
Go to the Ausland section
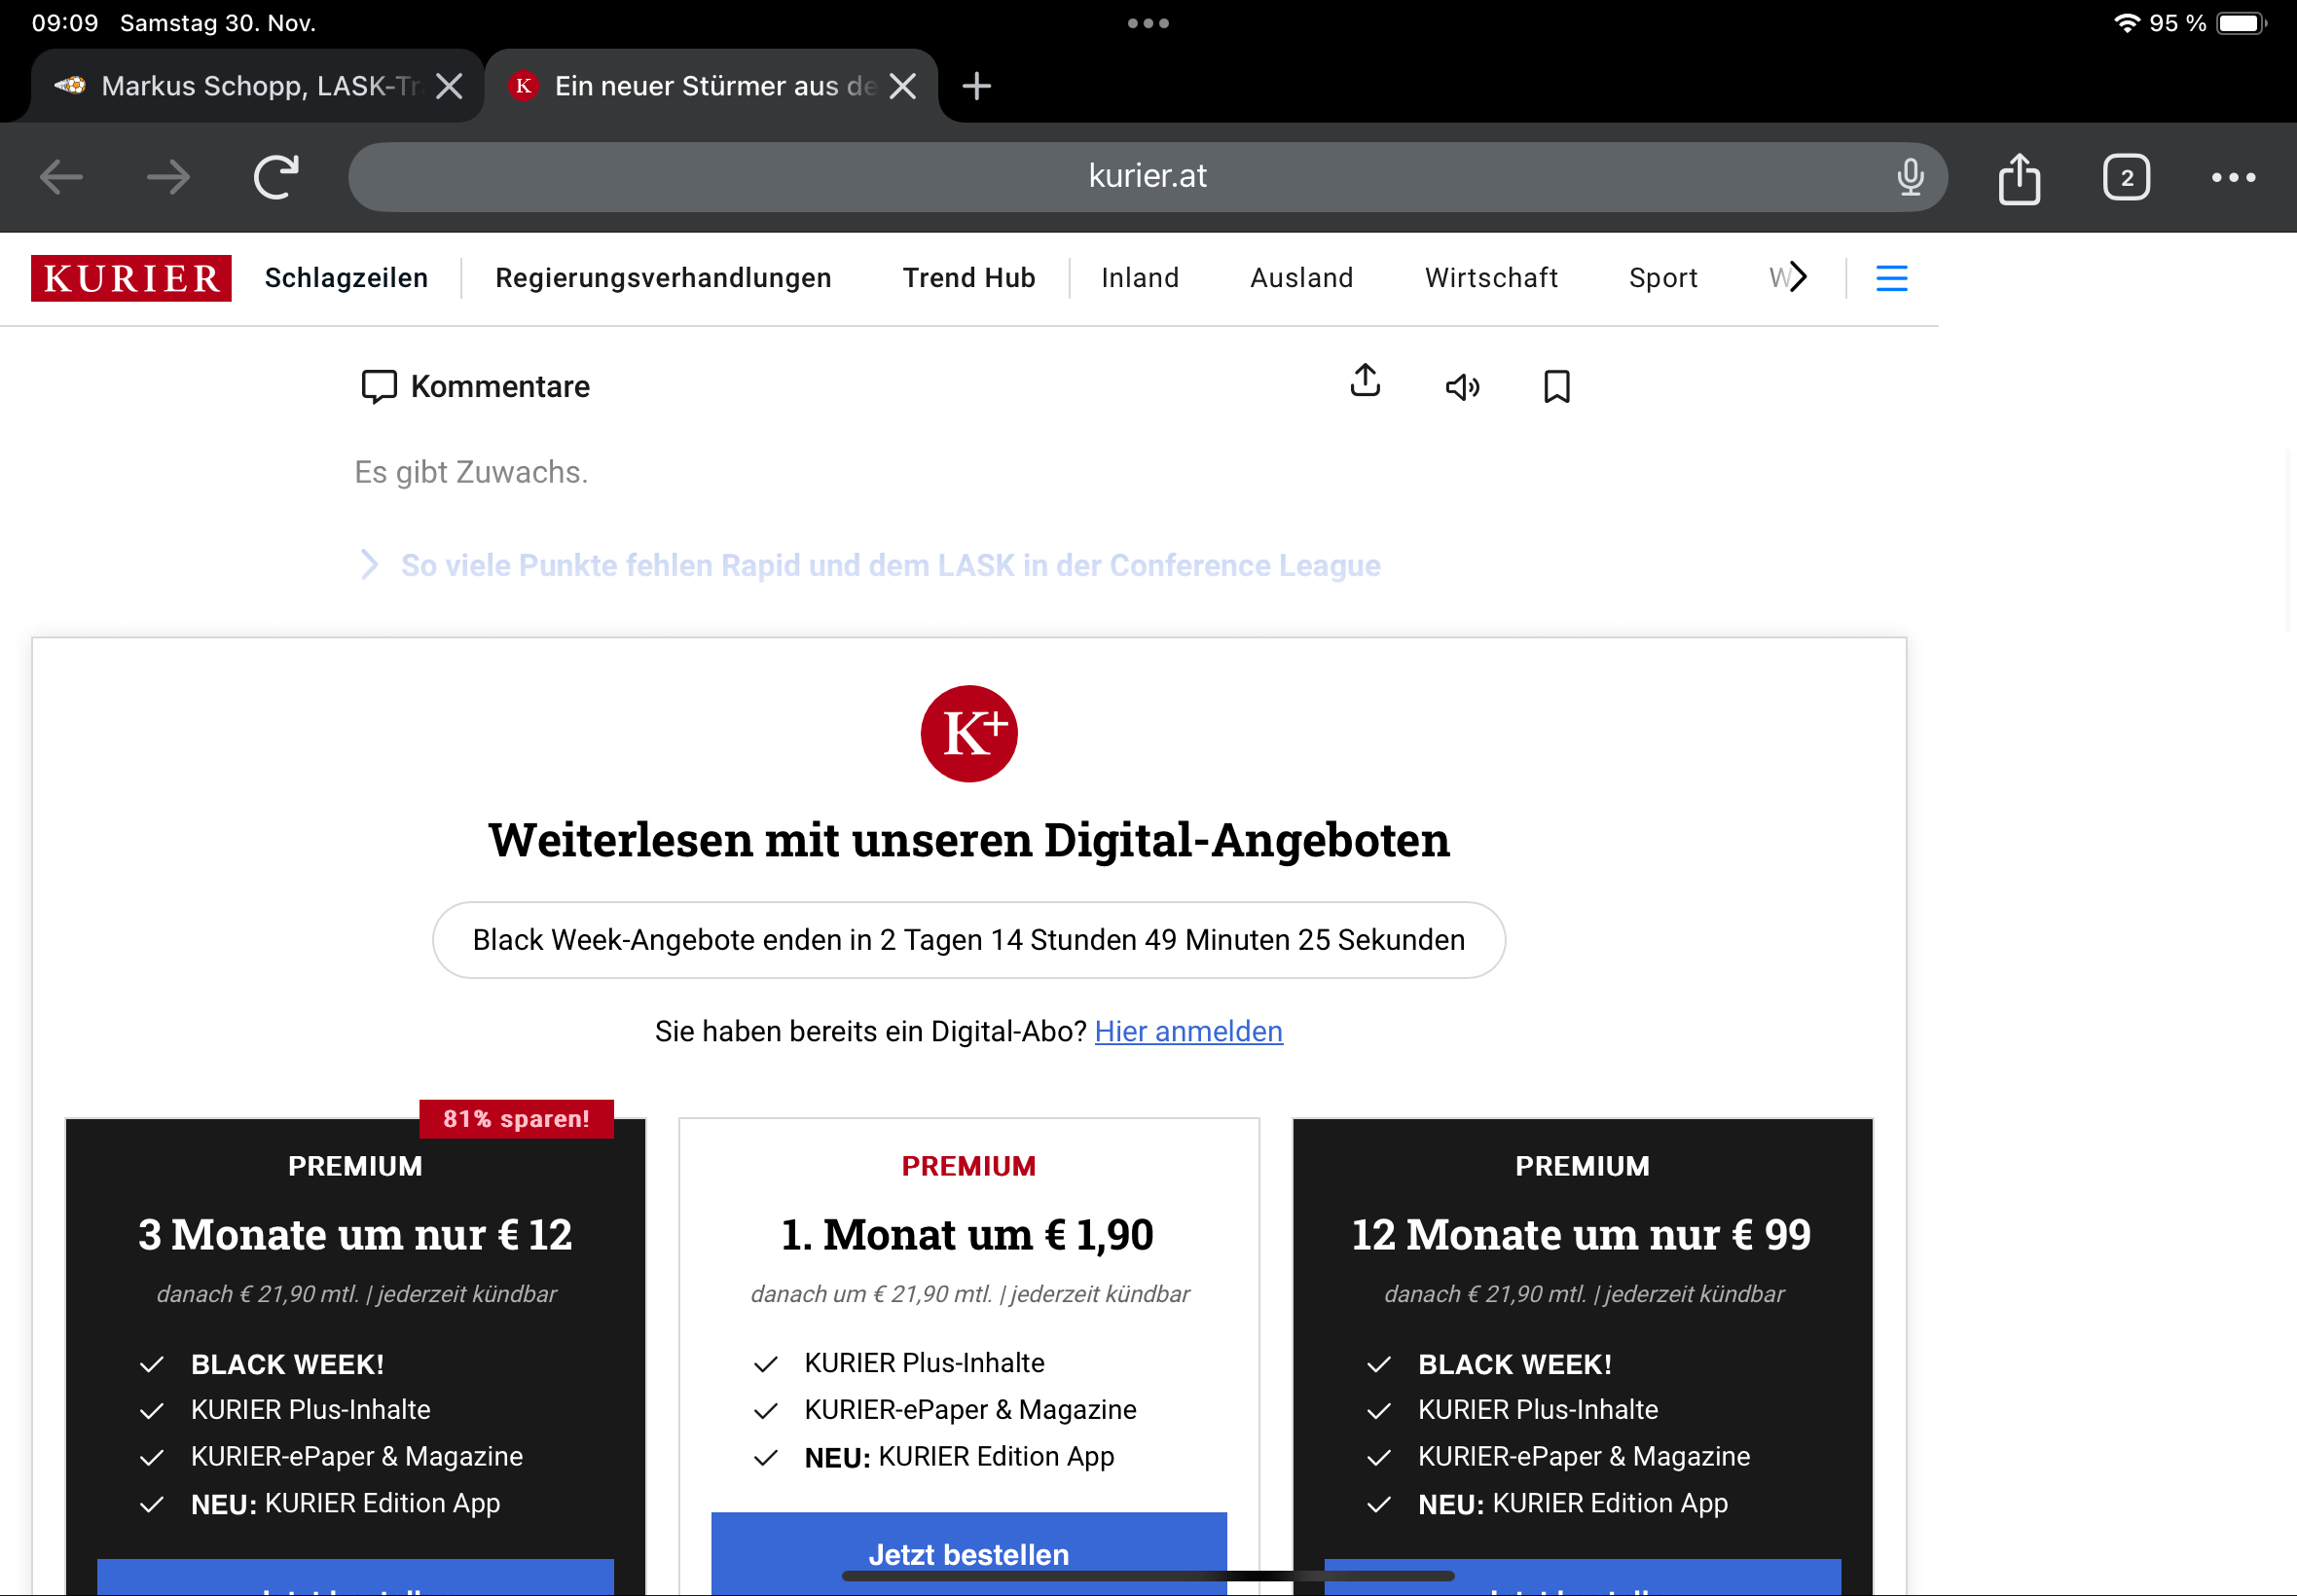[x=1301, y=278]
